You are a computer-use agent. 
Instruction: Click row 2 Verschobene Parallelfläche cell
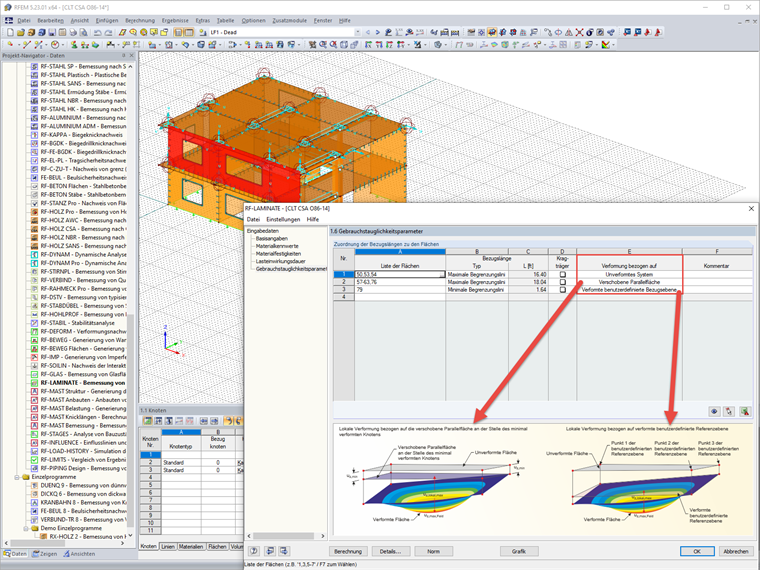click(x=629, y=282)
